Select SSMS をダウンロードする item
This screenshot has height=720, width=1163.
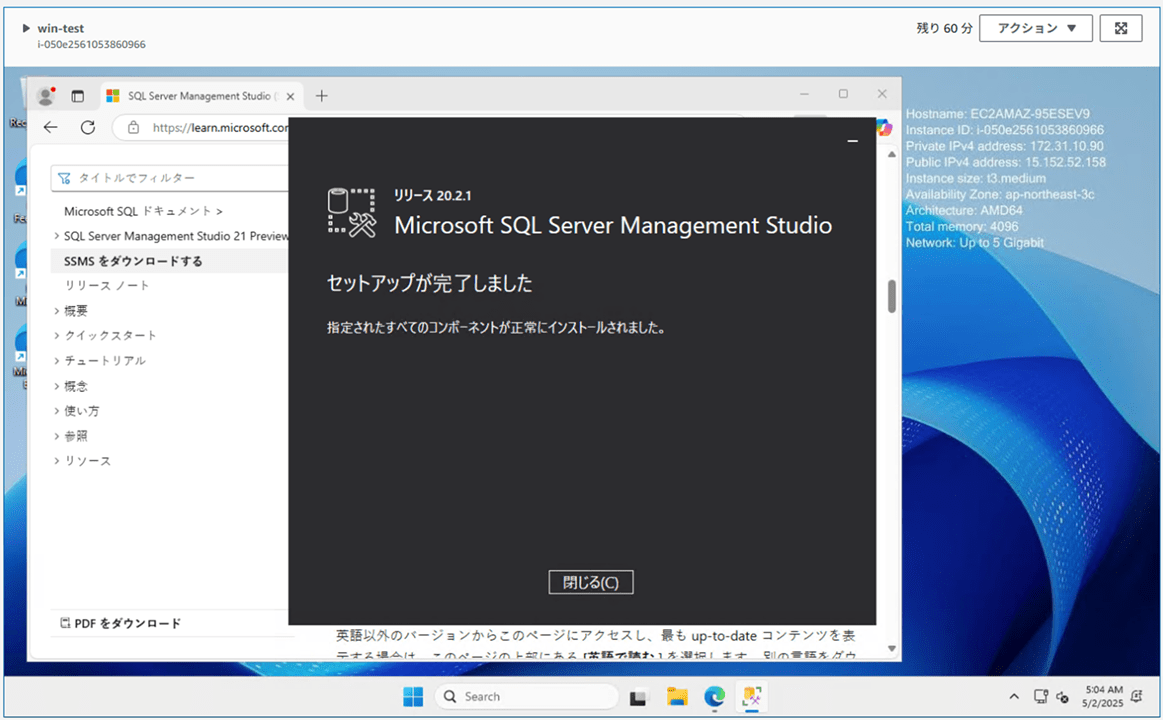(x=133, y=261)
